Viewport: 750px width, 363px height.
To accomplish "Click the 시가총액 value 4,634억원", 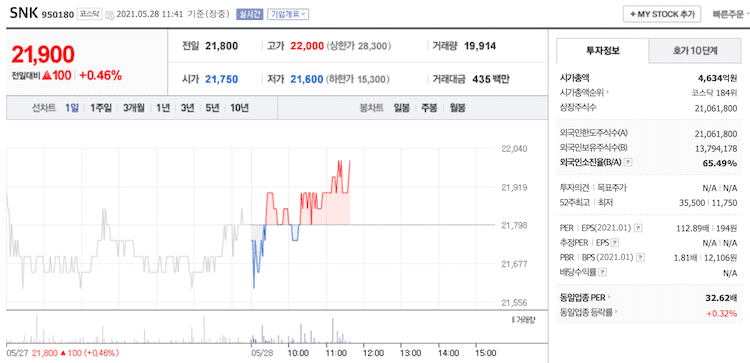I will [x=717, y=78].
